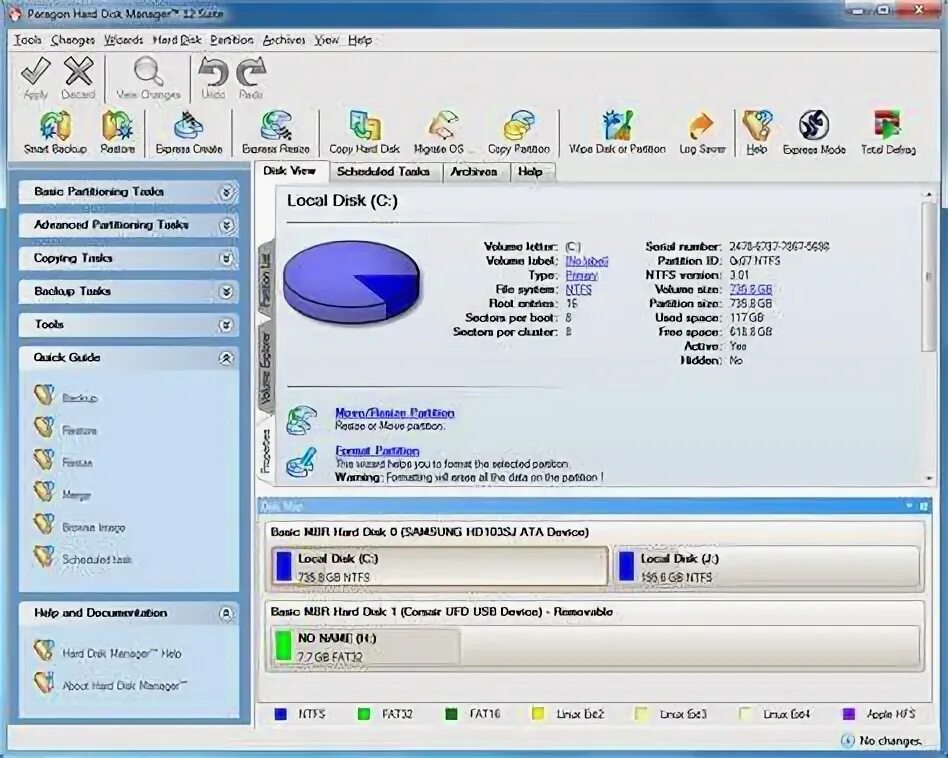The height and width of the screenshot is (758, 948).
Task: Click Backup icon in Quick Guide
Action: (45, 395)
